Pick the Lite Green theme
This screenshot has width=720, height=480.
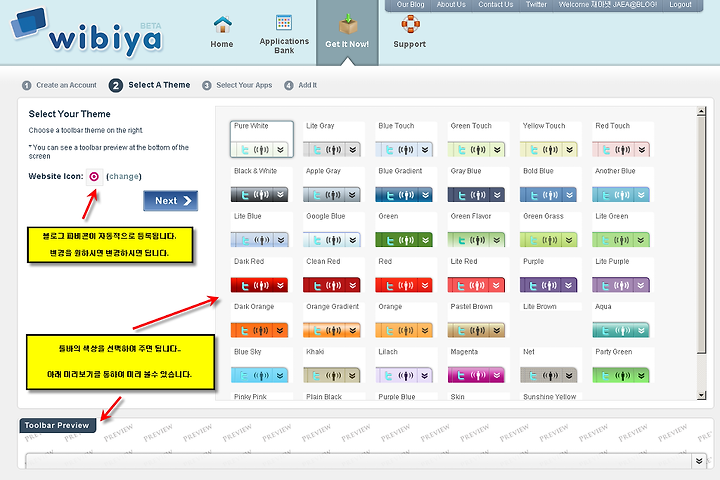coord(623,230)
